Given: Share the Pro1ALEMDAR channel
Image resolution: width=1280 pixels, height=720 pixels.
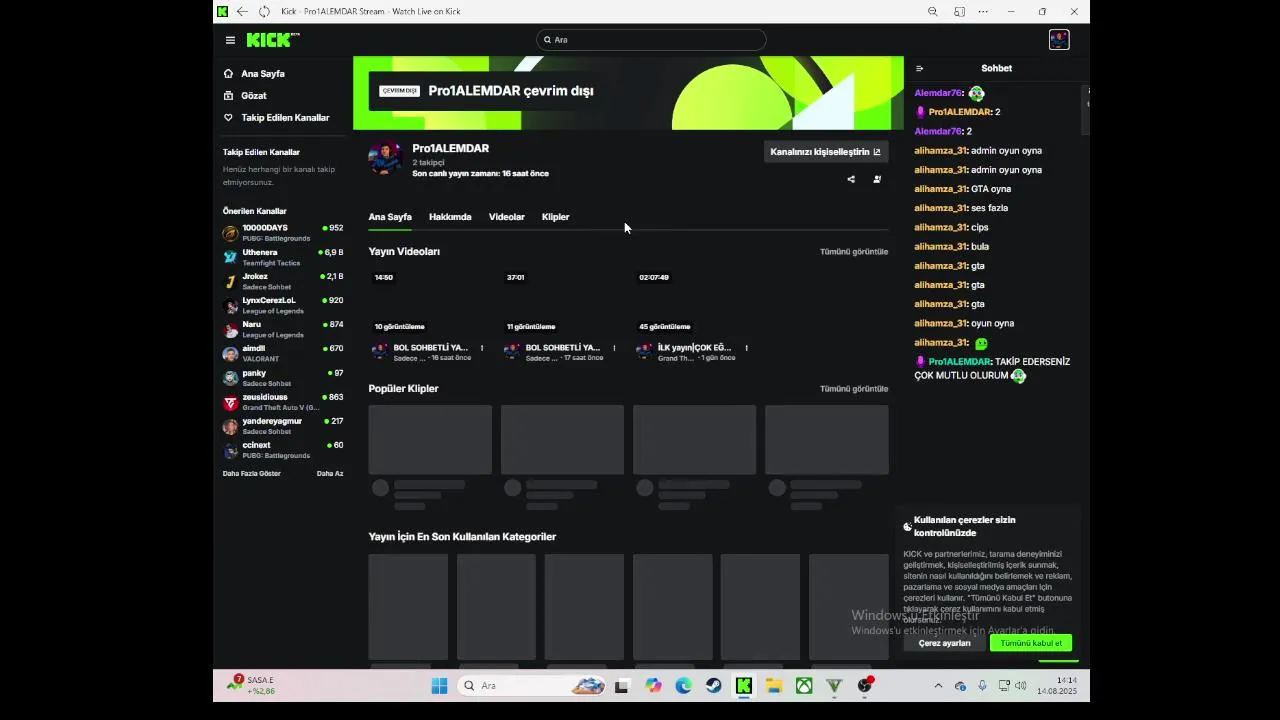Looking at the screenshot, I should tap(851, 180).
